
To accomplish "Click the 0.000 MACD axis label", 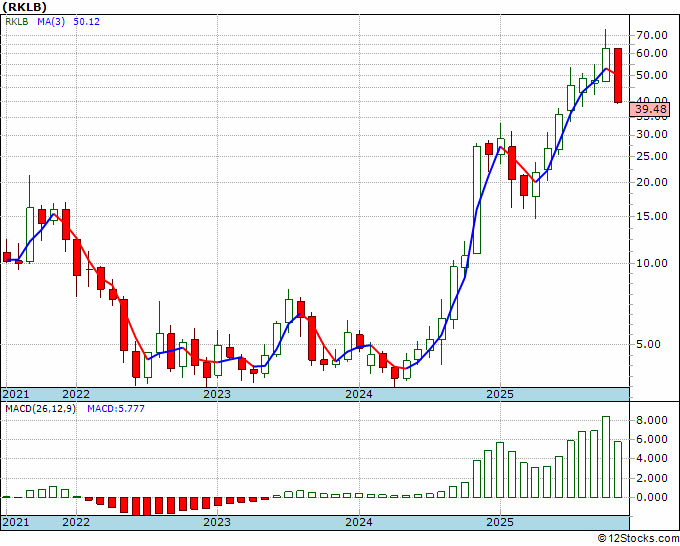I will point(652,497).
